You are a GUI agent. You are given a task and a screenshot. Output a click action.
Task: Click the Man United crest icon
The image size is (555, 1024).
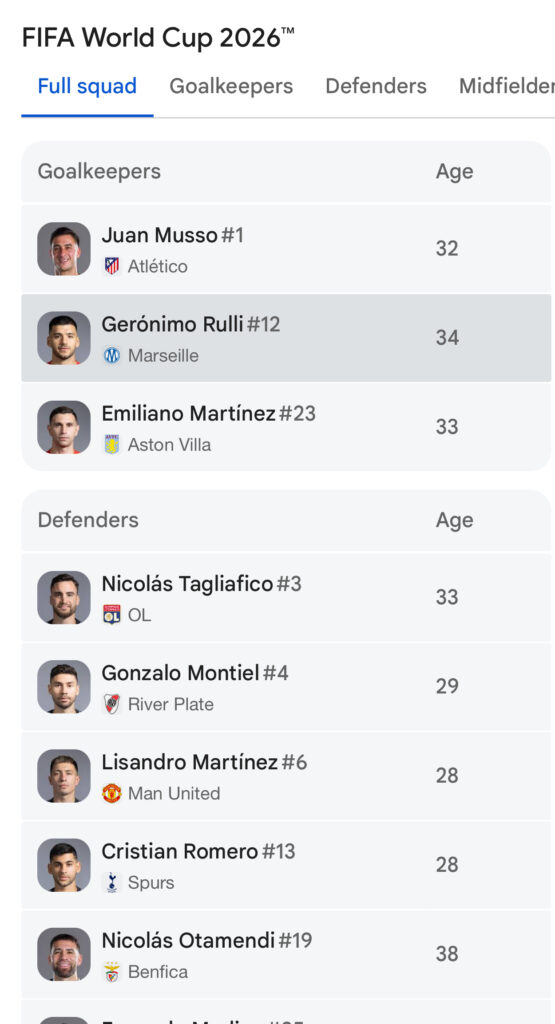[x=112, y=793]
